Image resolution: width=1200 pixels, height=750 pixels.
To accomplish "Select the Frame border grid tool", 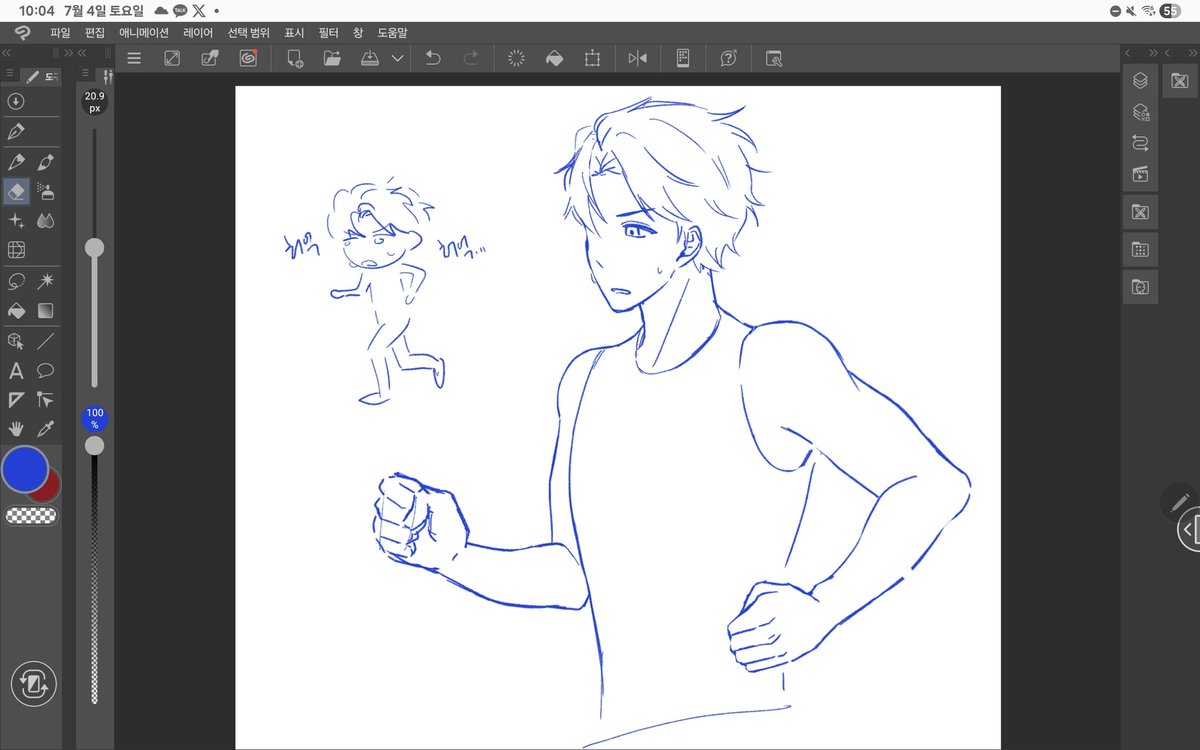I will tap(16, 250).
